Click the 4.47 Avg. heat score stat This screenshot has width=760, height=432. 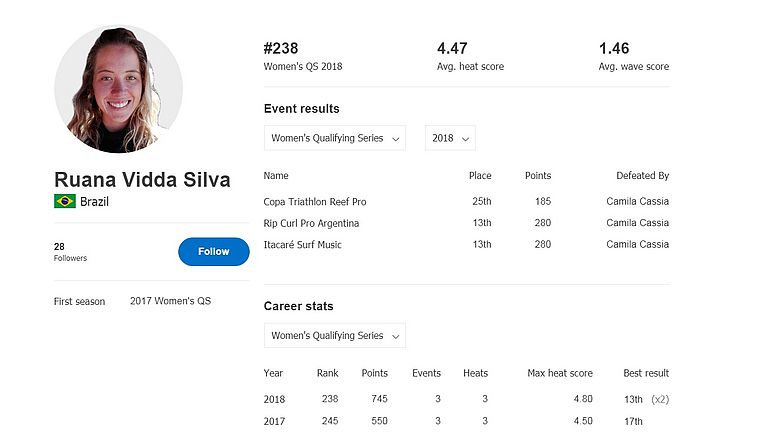coord(470,56)
